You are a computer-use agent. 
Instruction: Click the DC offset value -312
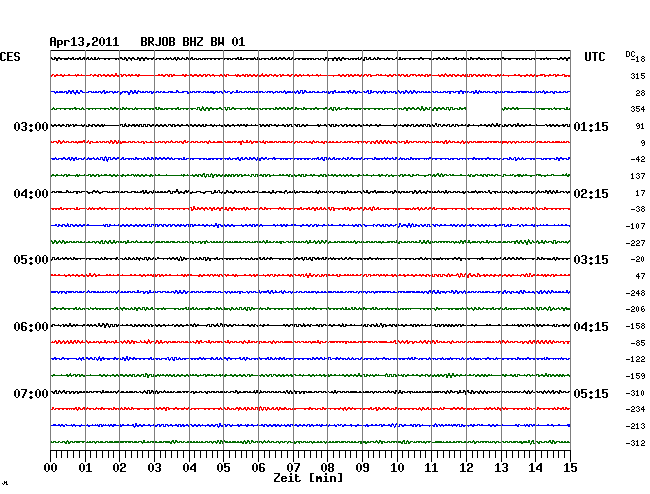[x=635, y=443]
